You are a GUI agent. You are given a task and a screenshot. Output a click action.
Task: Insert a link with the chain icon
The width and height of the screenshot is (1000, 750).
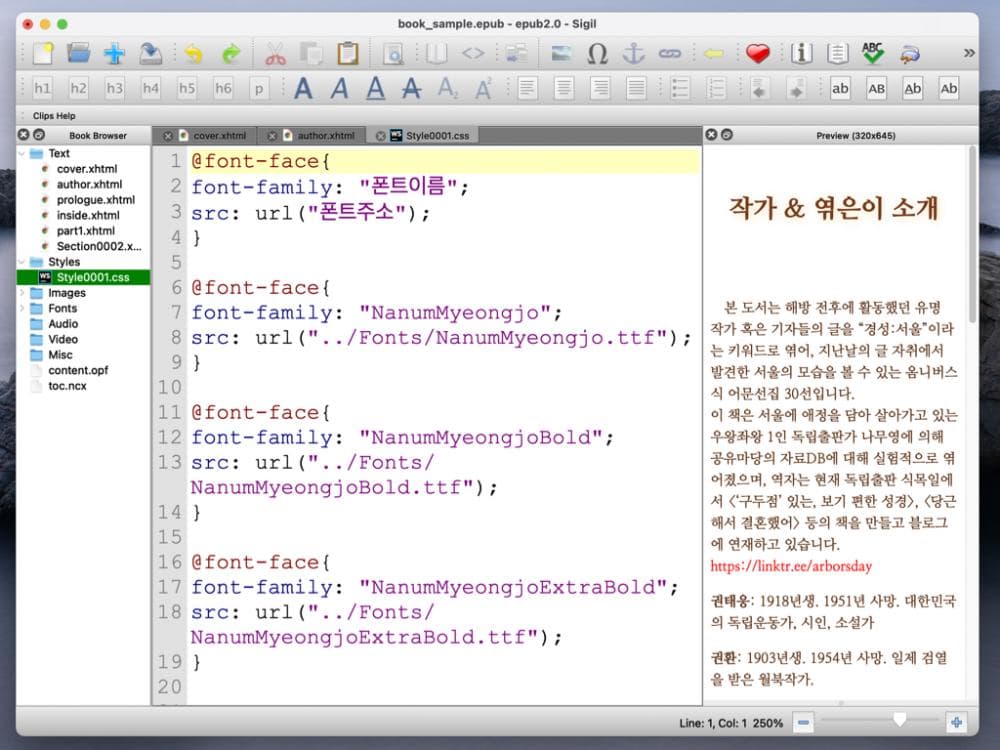670,54
